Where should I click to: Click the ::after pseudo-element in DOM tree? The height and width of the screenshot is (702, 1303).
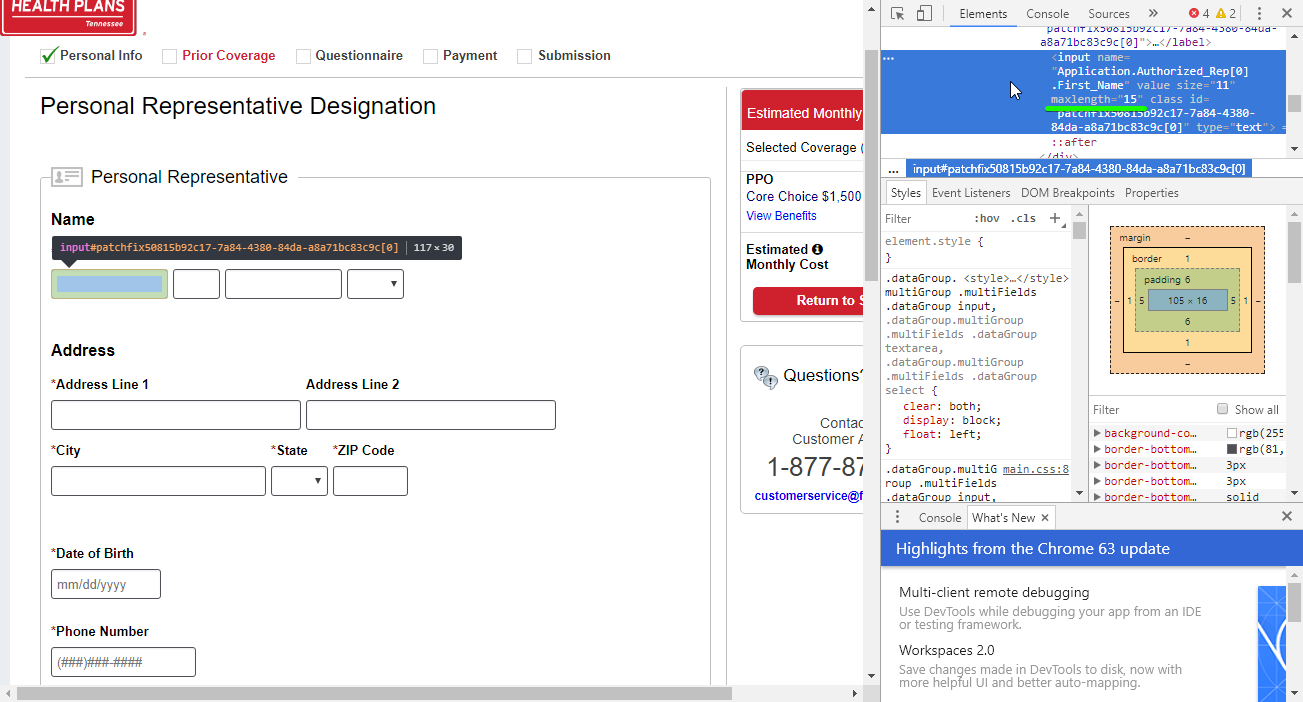click(x=1073, y=142)
